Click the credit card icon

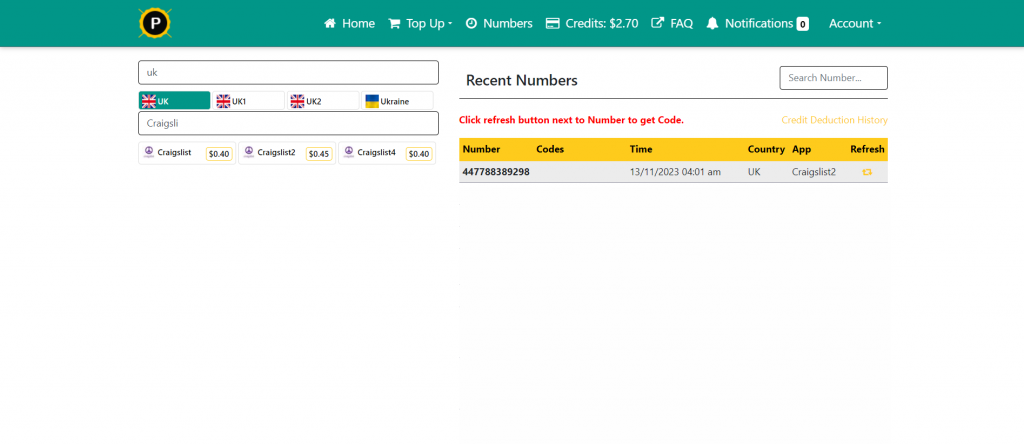point(552,24)
